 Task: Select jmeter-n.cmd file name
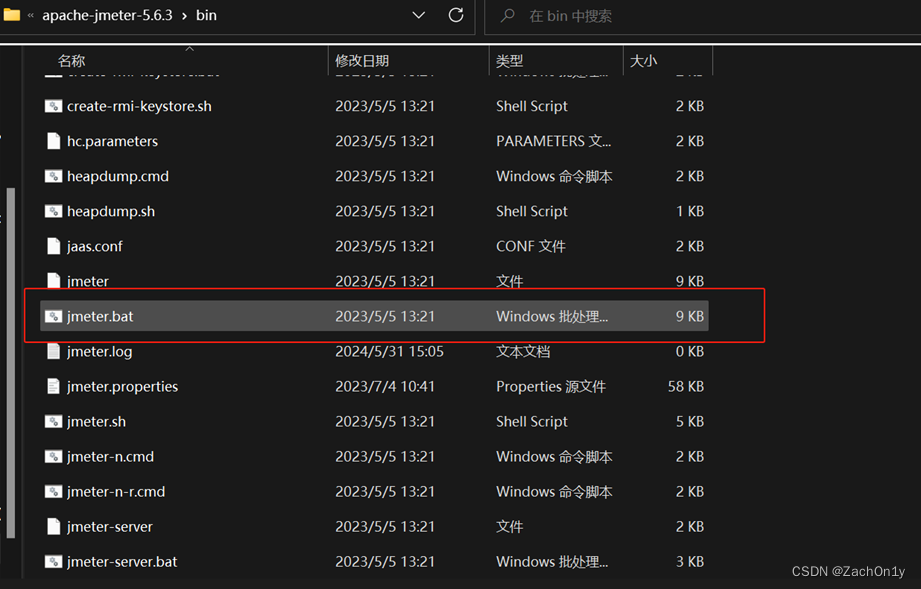110,457
